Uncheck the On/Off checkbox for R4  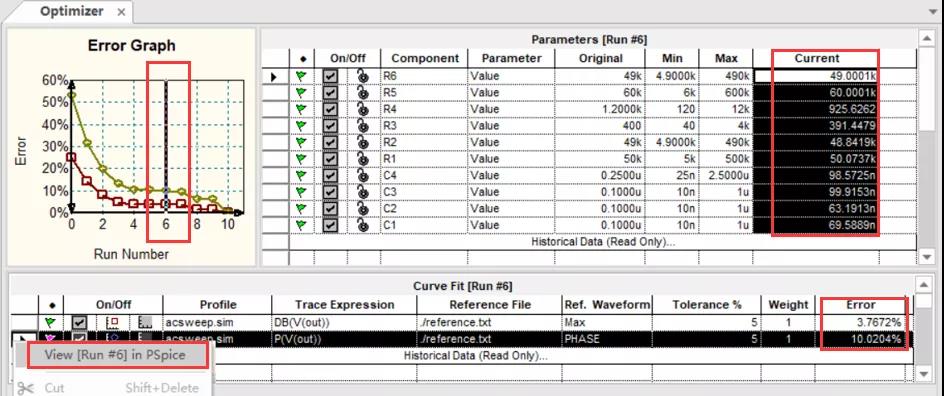click(330, 110)
